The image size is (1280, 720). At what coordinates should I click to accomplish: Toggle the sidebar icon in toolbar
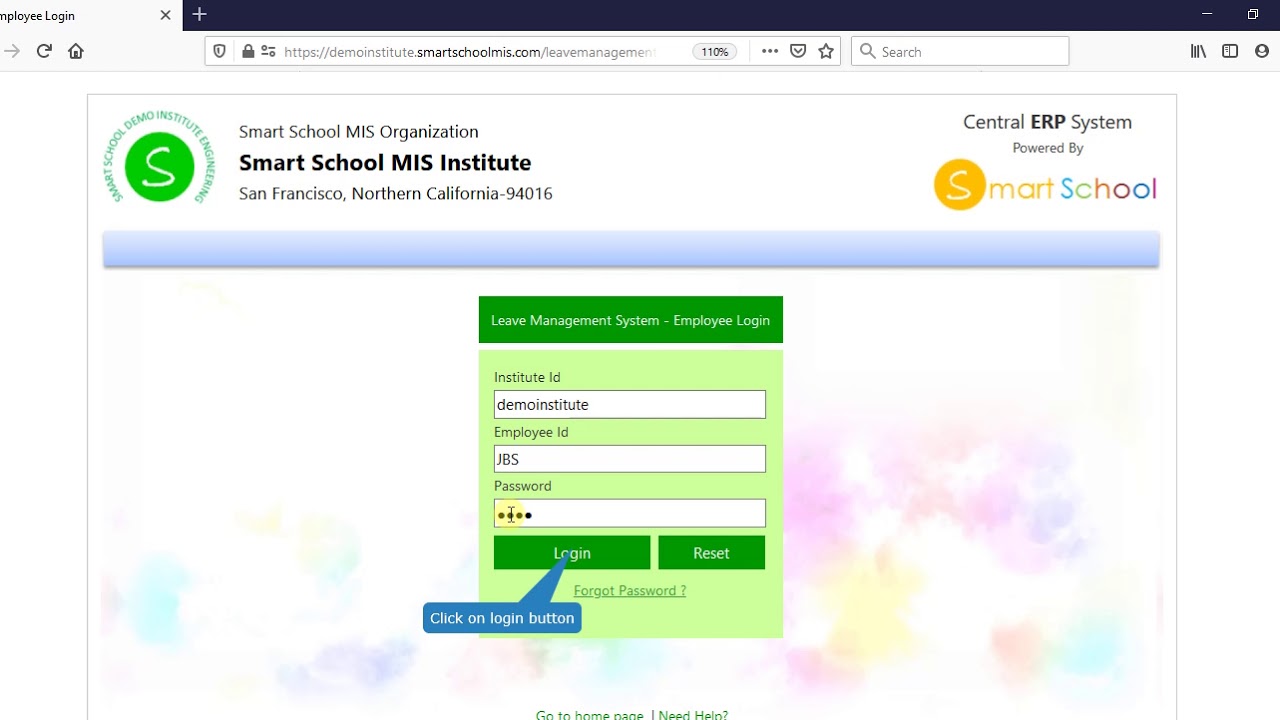point(1230,51)
